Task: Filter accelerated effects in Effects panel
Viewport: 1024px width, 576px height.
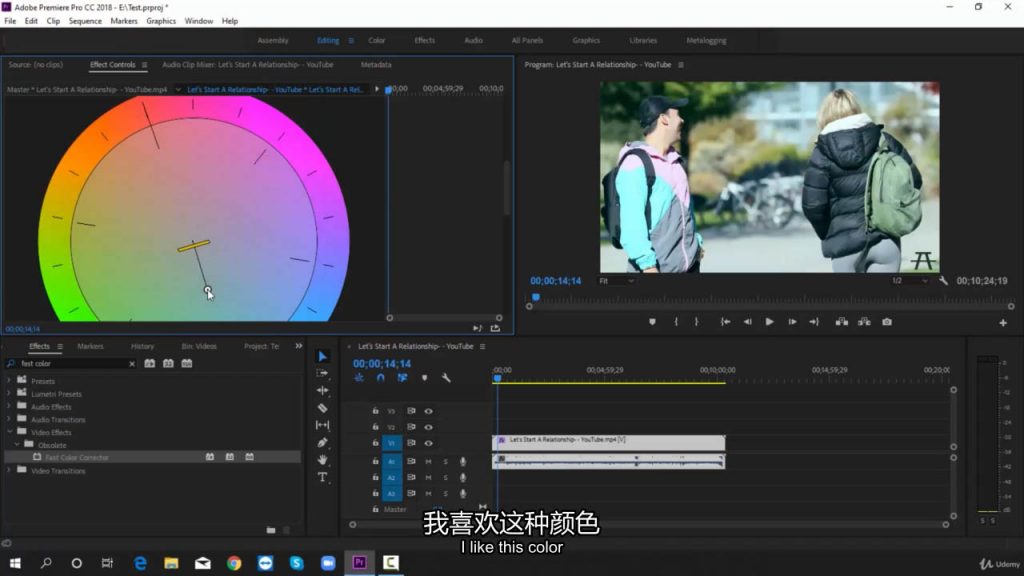Action: 150,364
